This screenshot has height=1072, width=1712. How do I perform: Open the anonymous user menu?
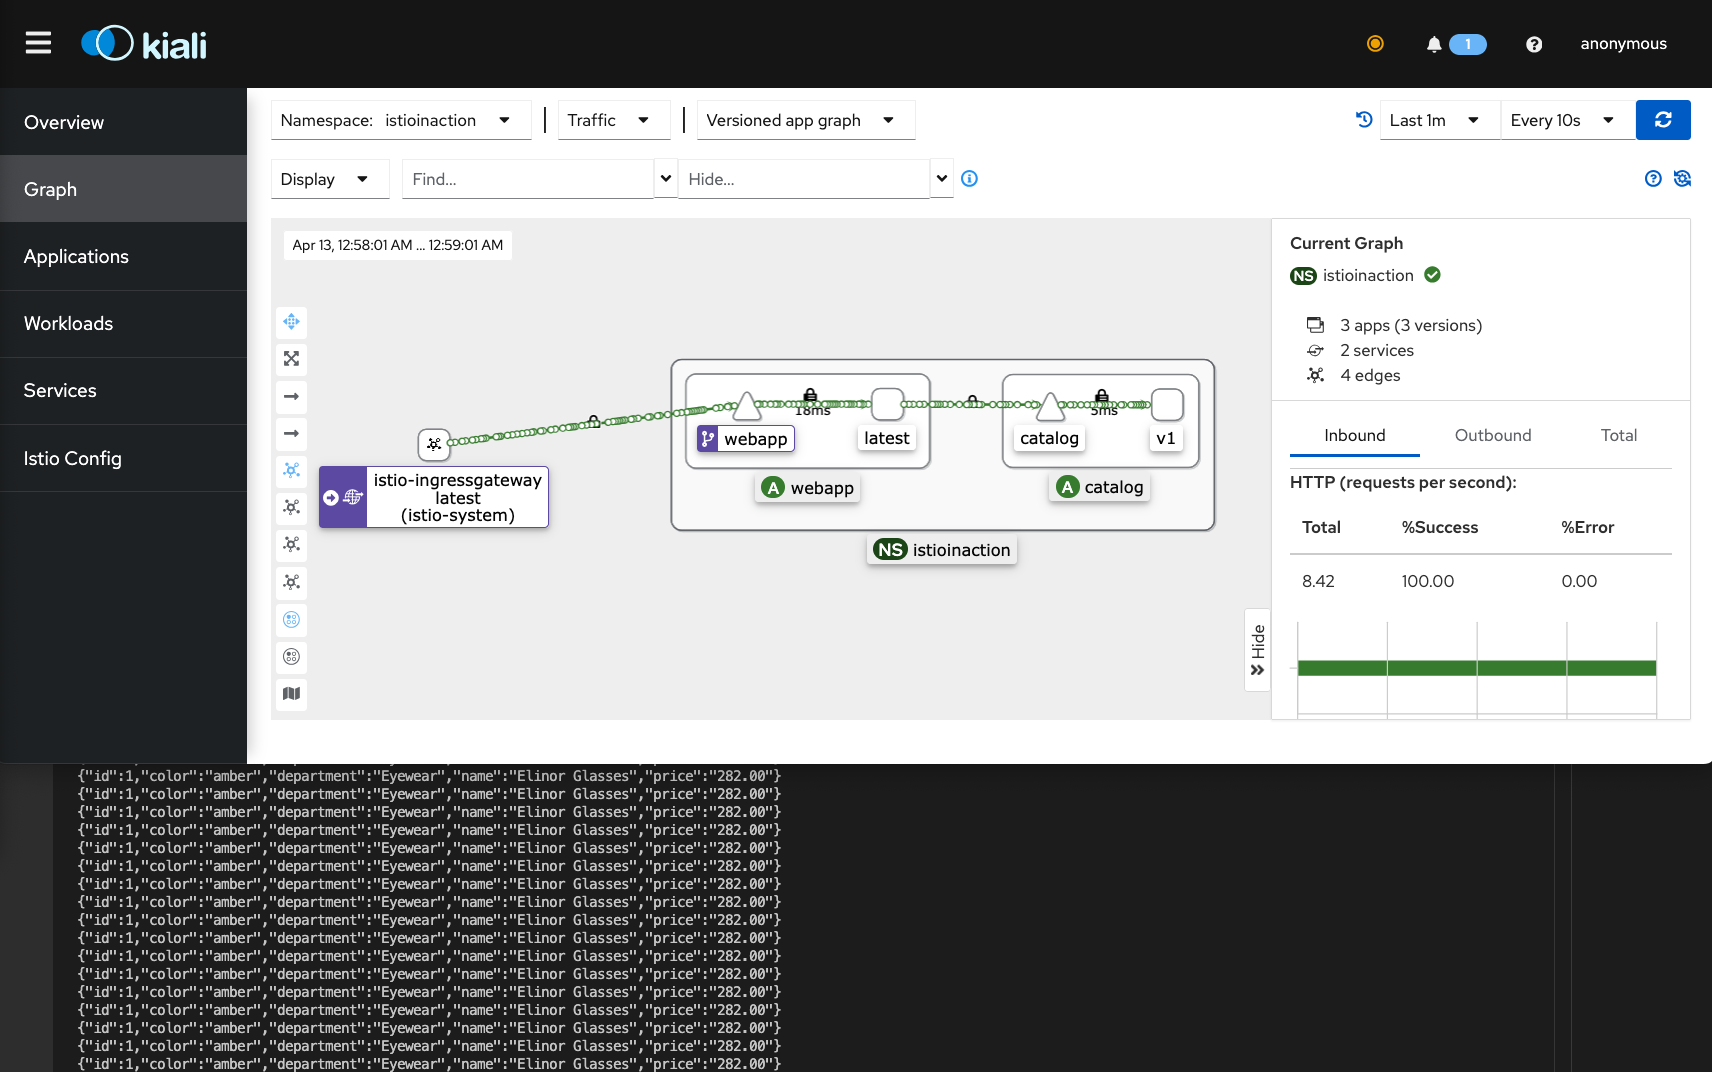click(x=1623, y=44)
